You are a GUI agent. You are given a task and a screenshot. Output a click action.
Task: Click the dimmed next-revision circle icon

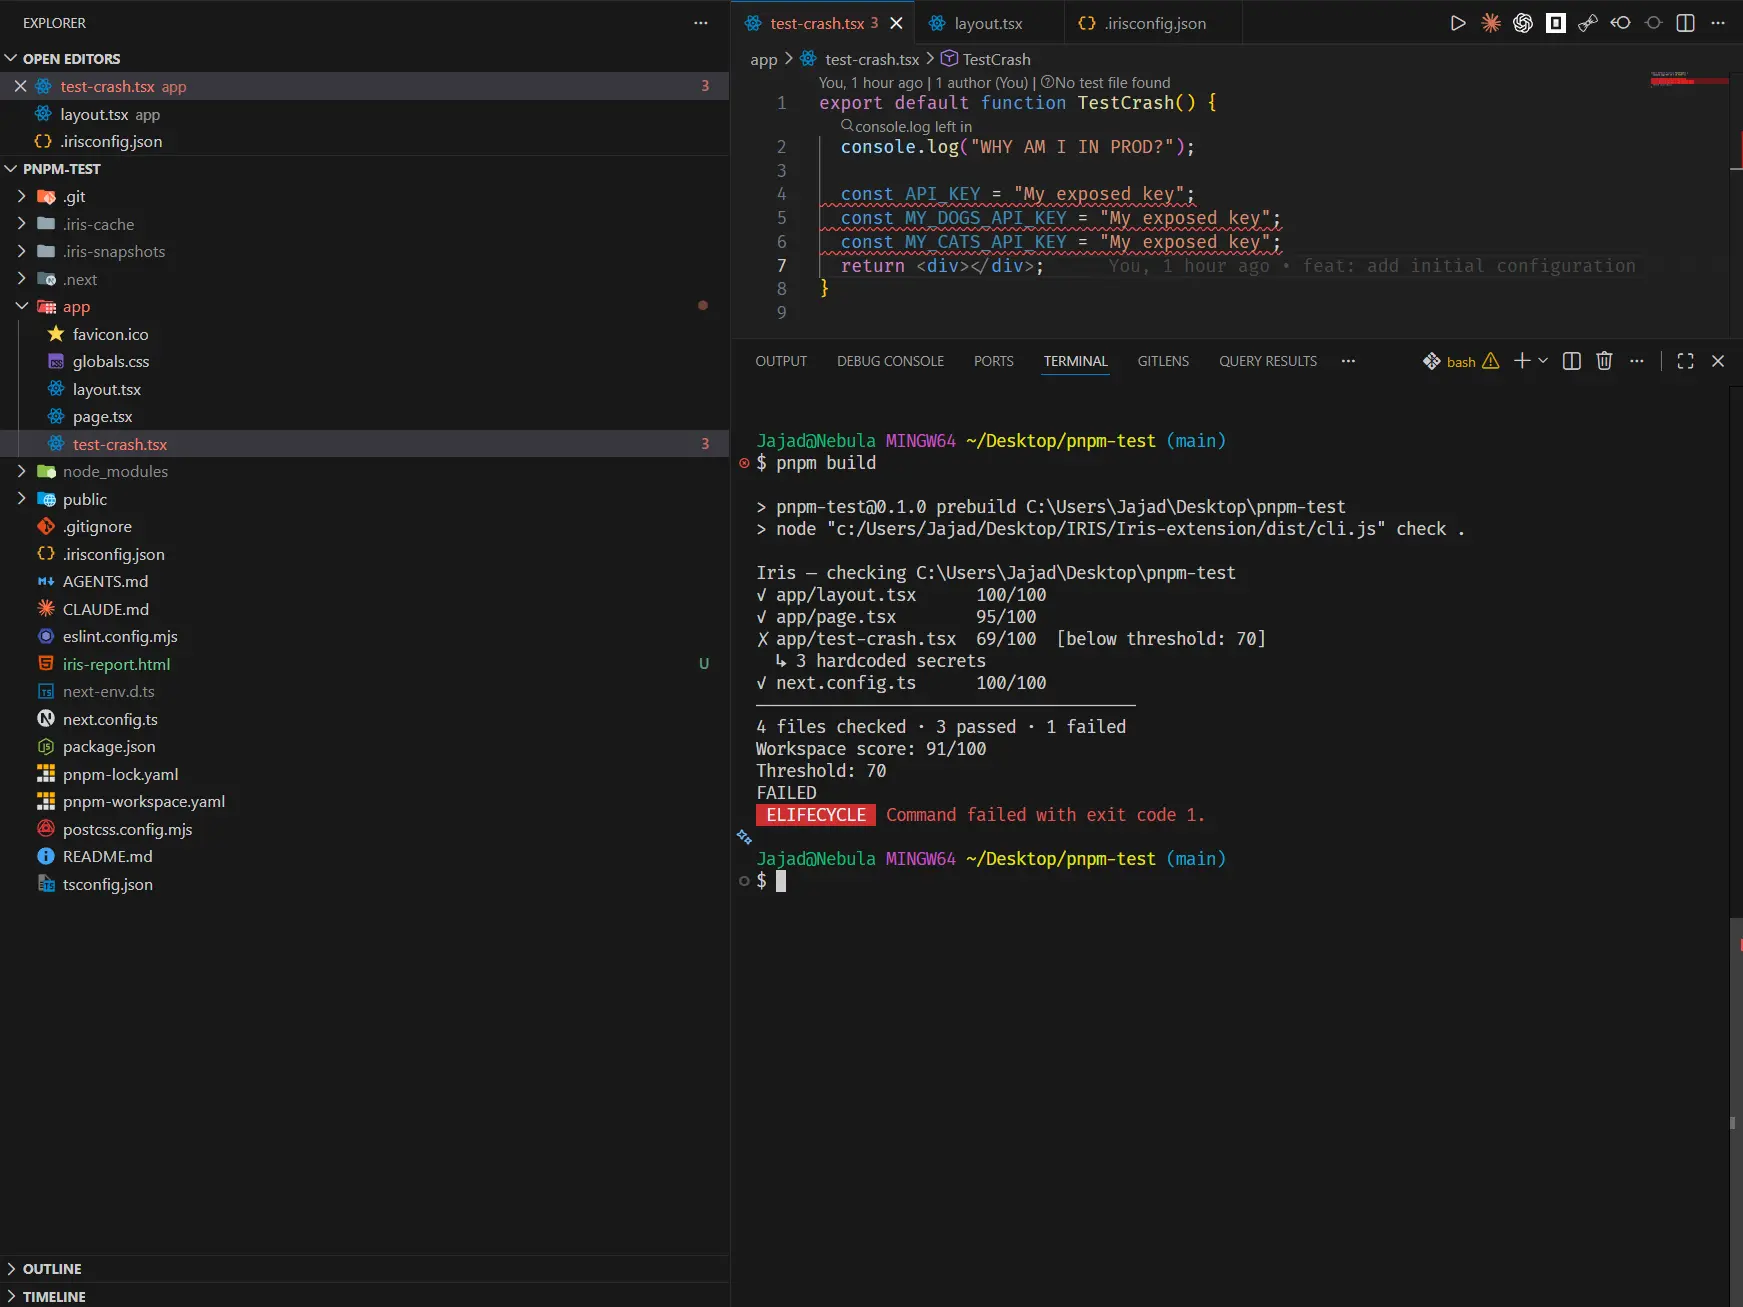[1653, 23]
